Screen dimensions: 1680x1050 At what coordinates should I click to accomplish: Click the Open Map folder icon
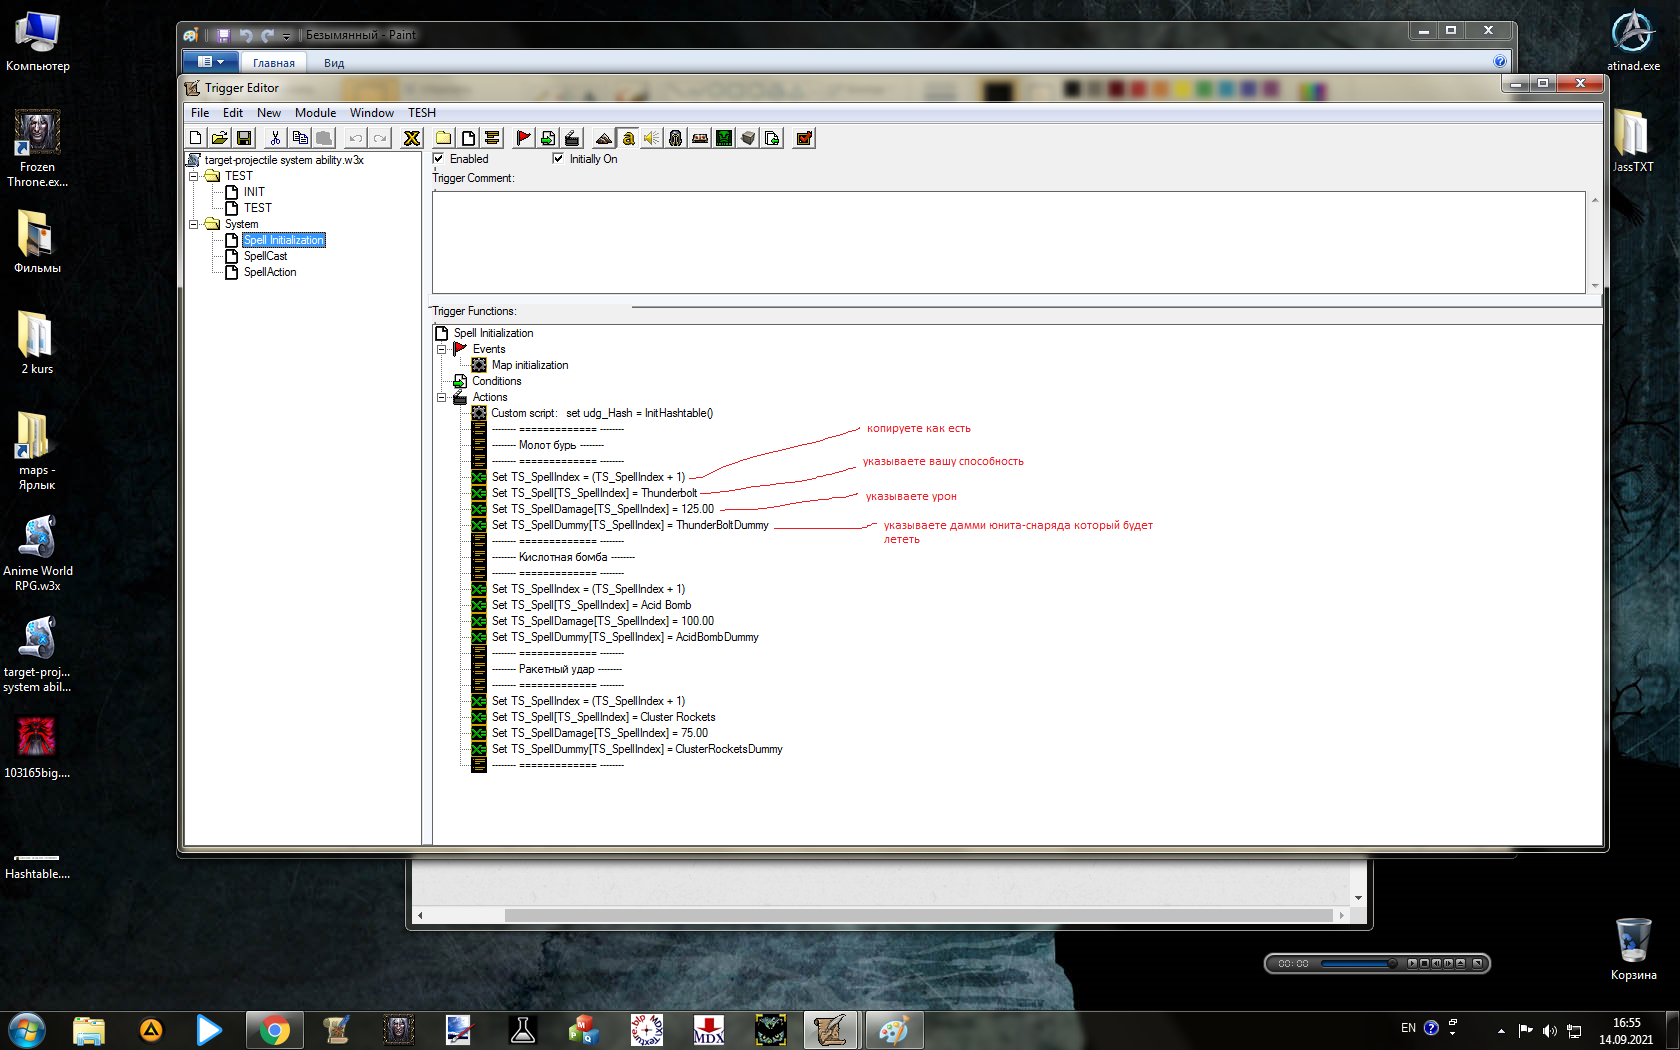click(219, 138)
